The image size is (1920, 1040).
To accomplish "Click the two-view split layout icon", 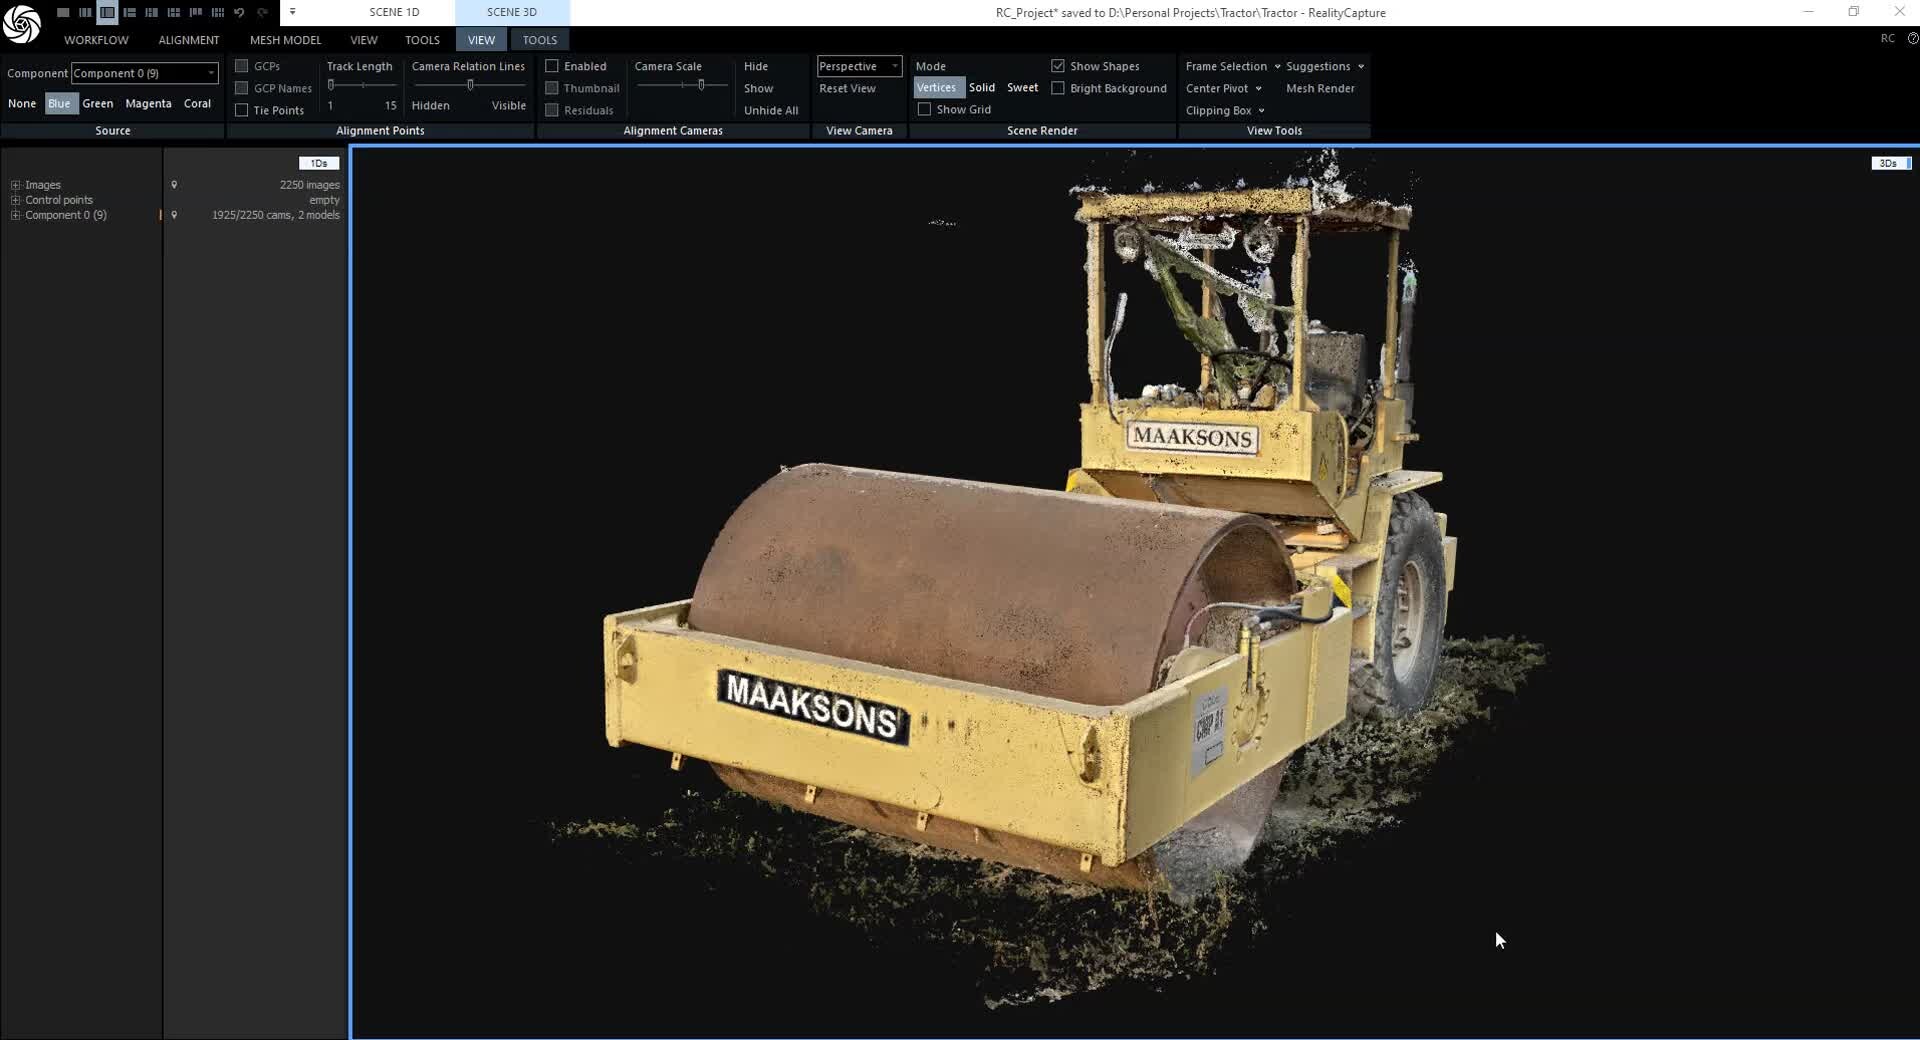I will pos(107,12).
